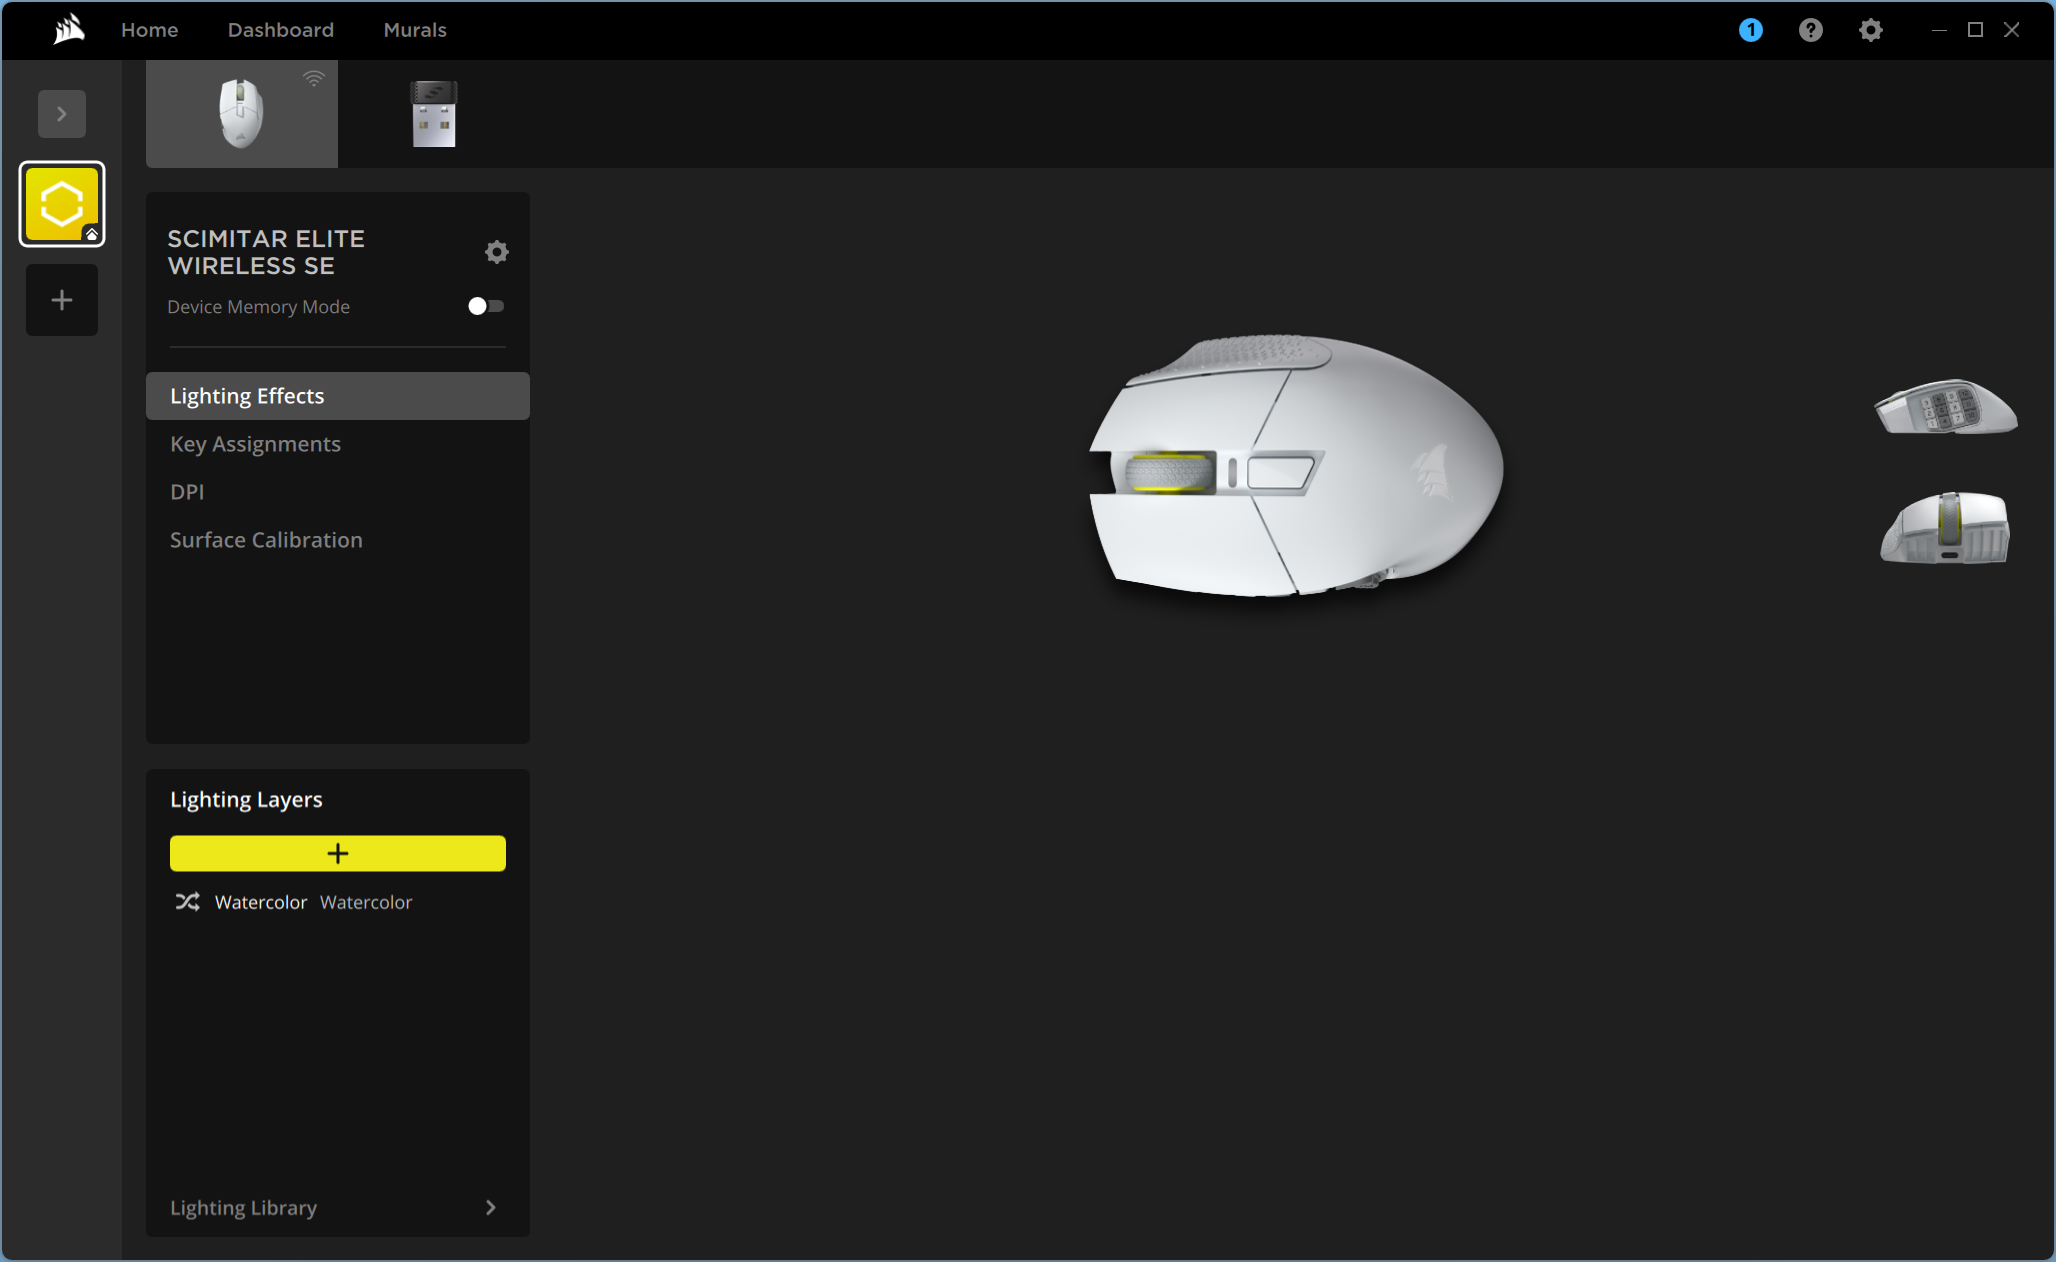
Task: Open Key Assignments section
Action: click(x=338, y=444)
